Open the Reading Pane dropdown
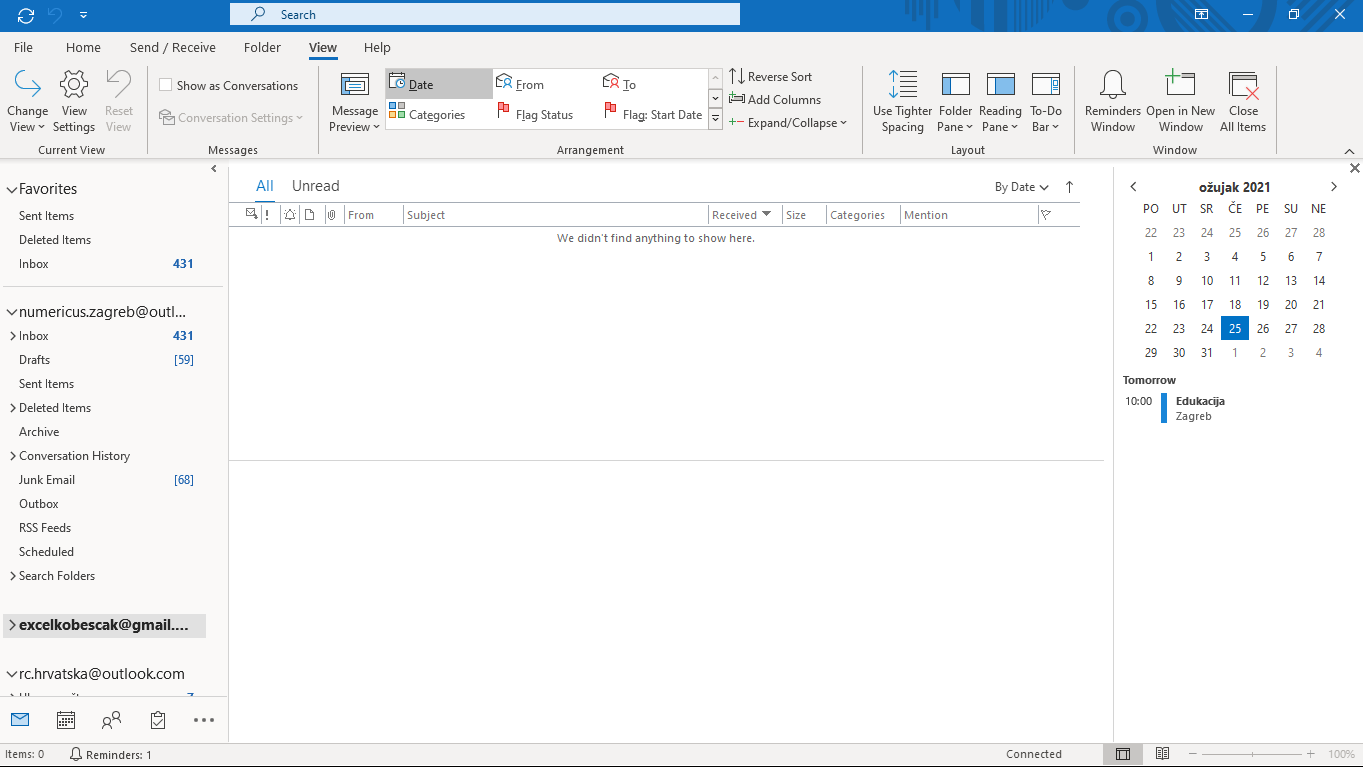 click(1000, 100)
